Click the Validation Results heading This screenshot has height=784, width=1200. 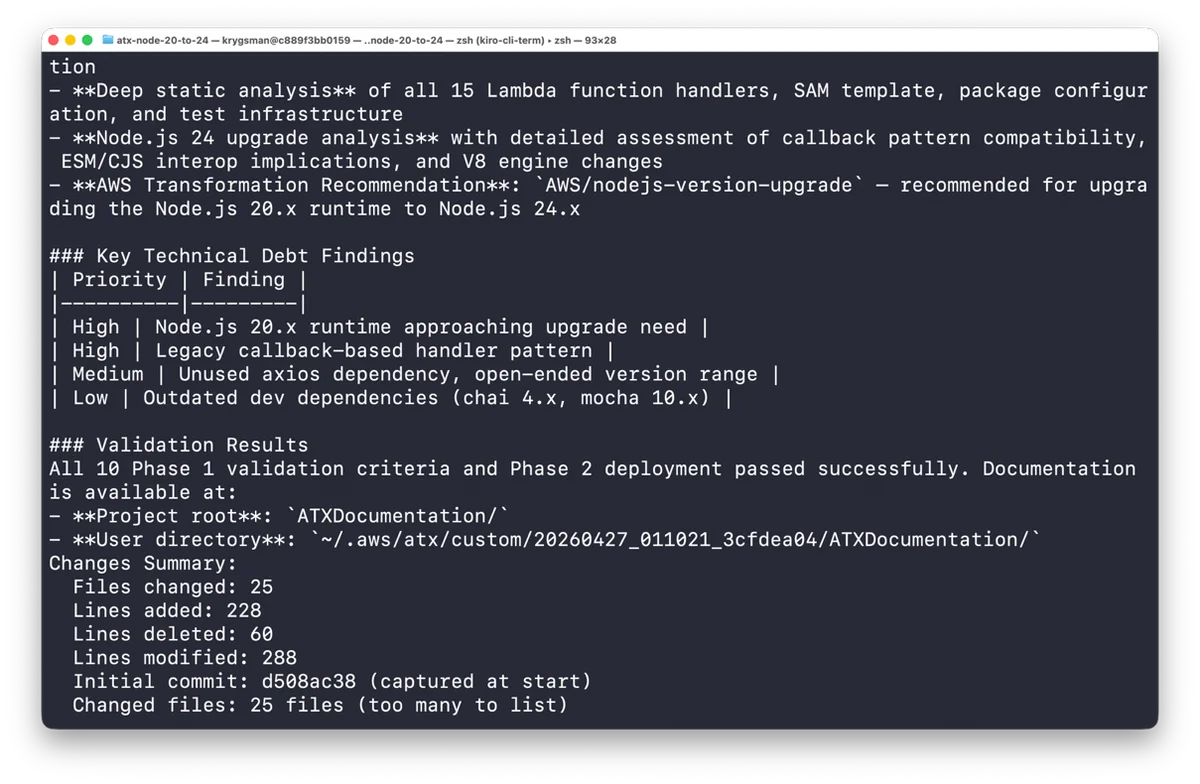[178, 445]
